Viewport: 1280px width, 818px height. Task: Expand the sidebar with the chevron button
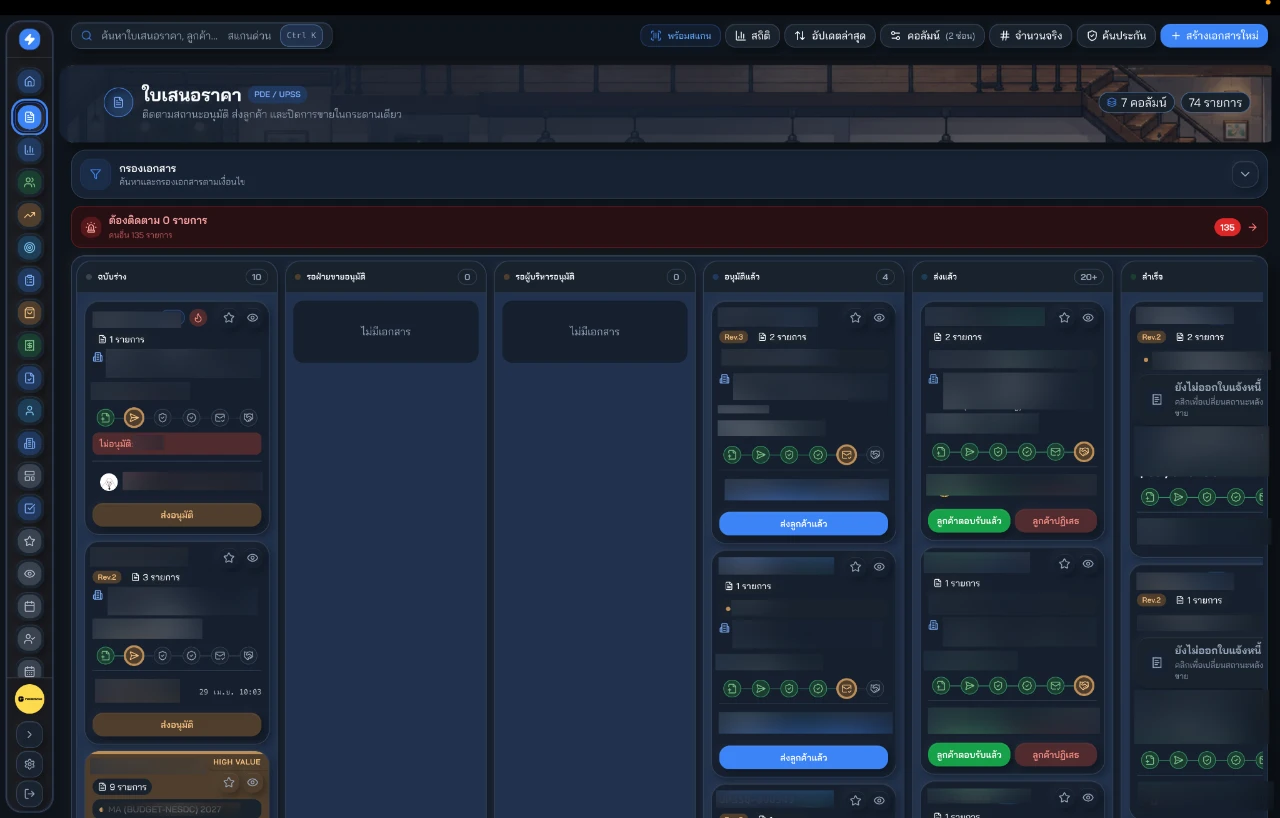[30, 734]
